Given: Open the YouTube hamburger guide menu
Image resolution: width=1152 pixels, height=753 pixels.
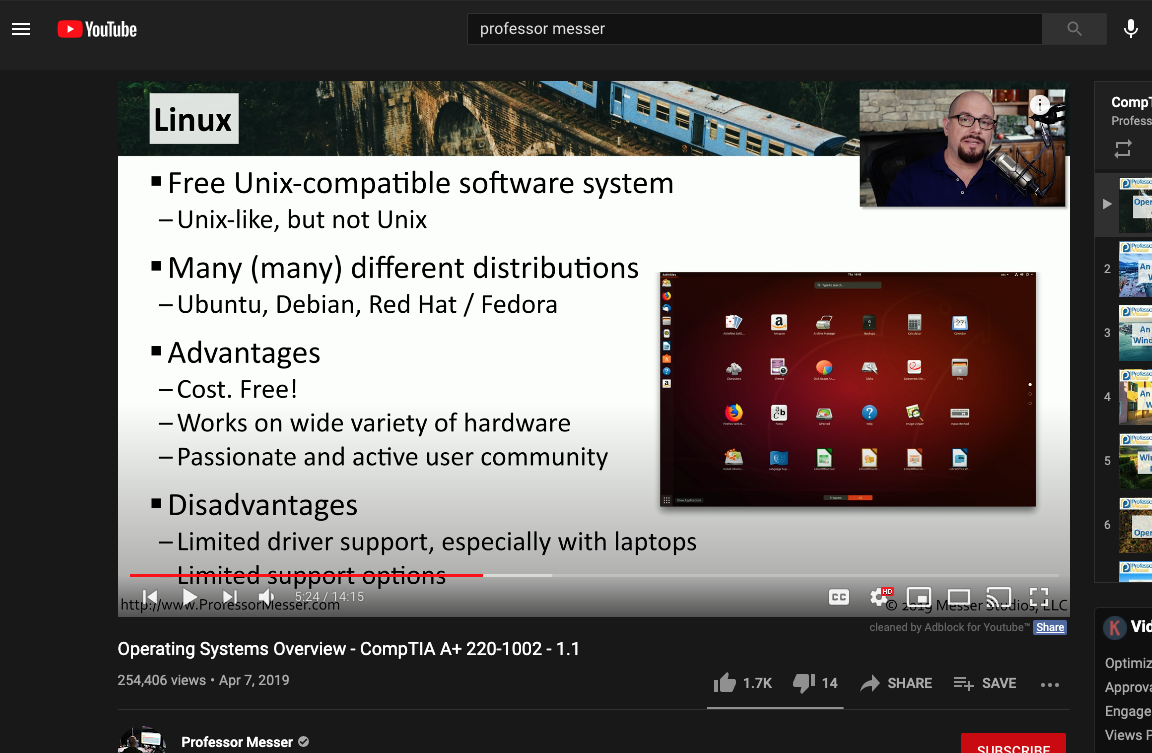Looking at the screenshot, I should (x=21, y=29).
